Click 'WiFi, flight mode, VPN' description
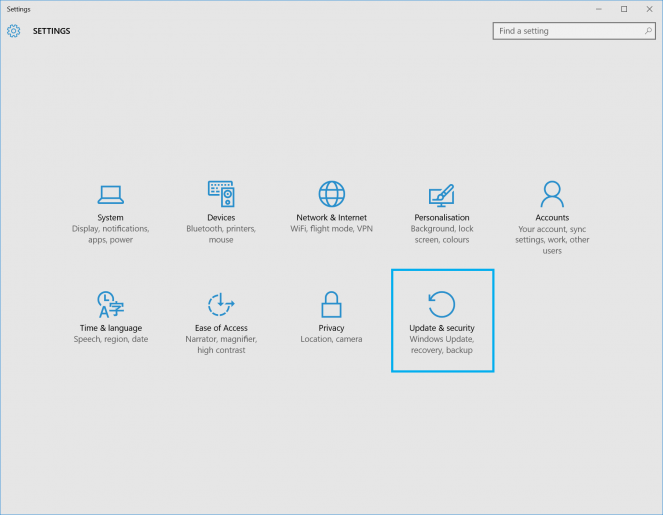This screenshot has height=515, width=663. (332, 229)
